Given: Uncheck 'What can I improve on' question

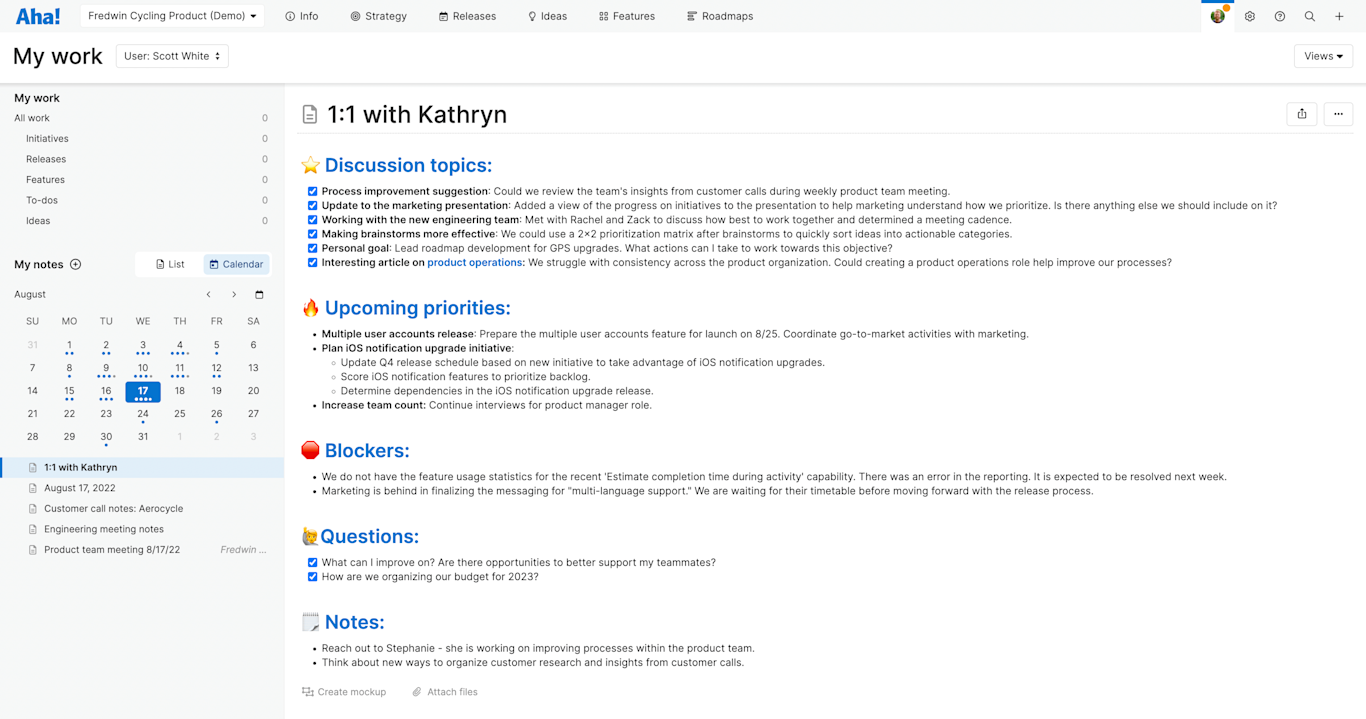Looking at the screenshot, I should [x=313, y=563].
